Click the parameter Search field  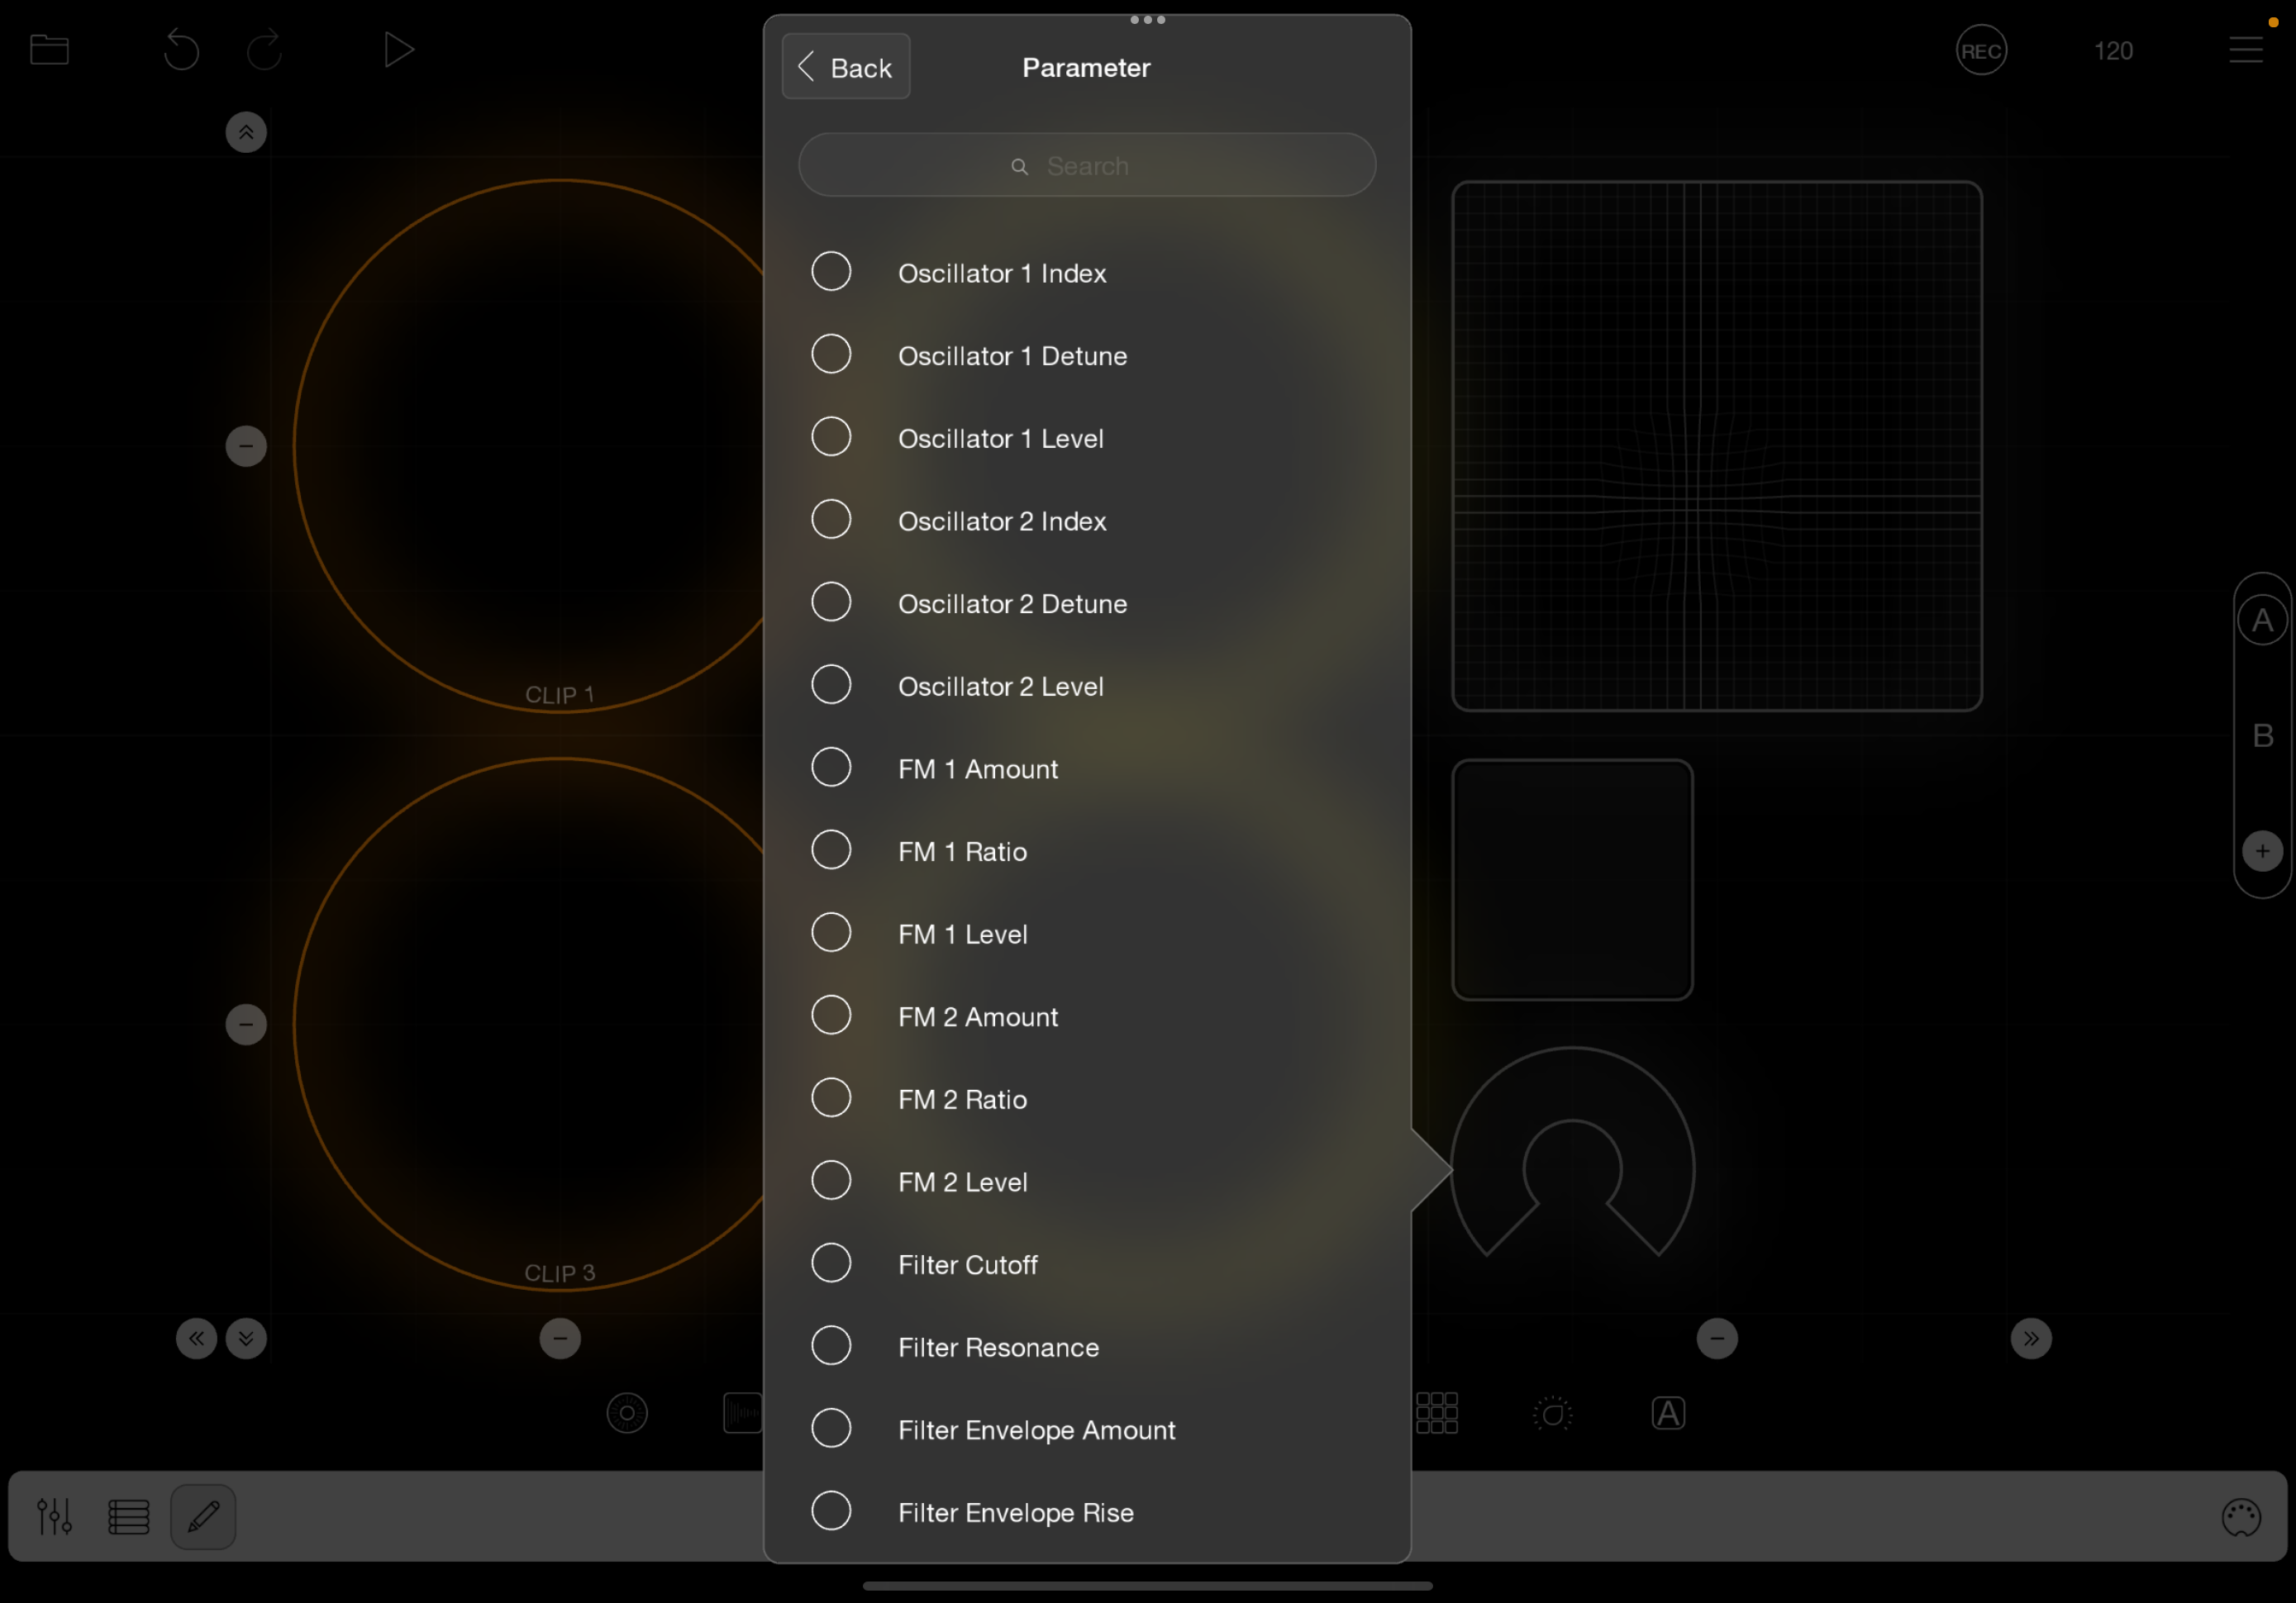pyautogui.click(x=1087, y=166)
